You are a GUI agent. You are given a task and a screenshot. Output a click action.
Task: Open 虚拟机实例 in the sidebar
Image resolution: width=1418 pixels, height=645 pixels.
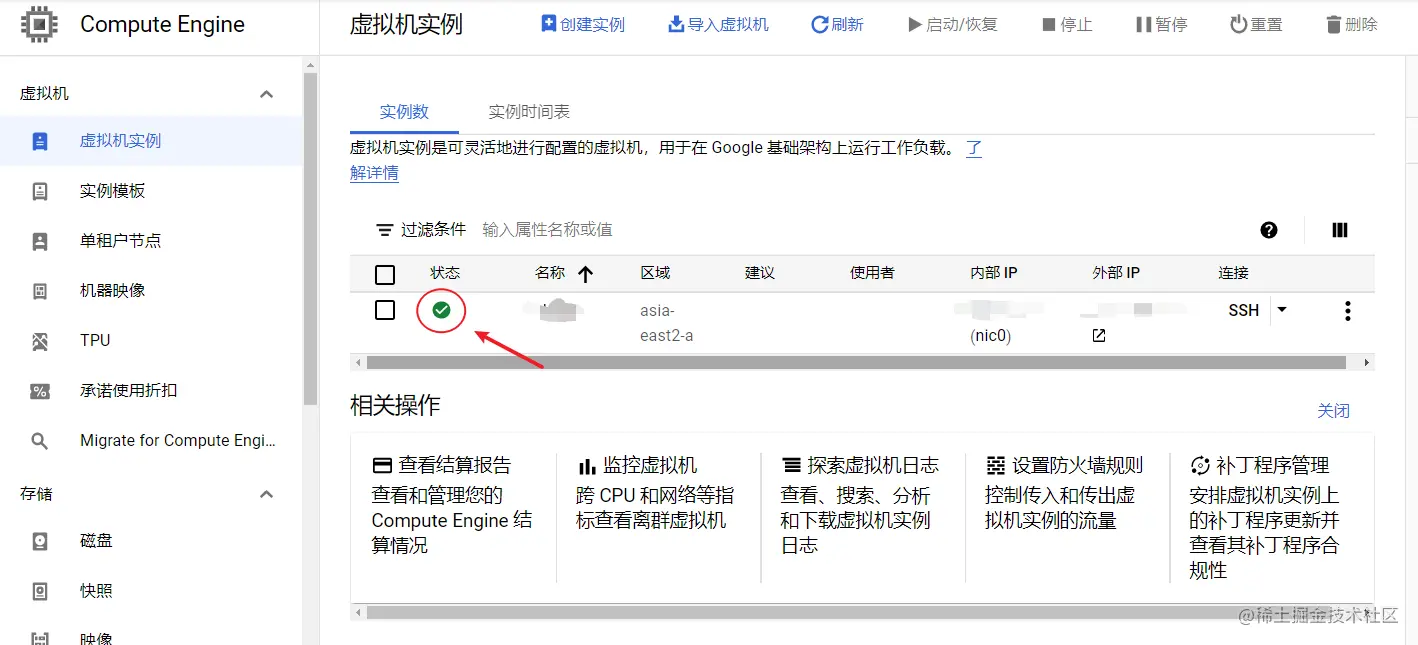pyautogui.click(x=151, y=141)
